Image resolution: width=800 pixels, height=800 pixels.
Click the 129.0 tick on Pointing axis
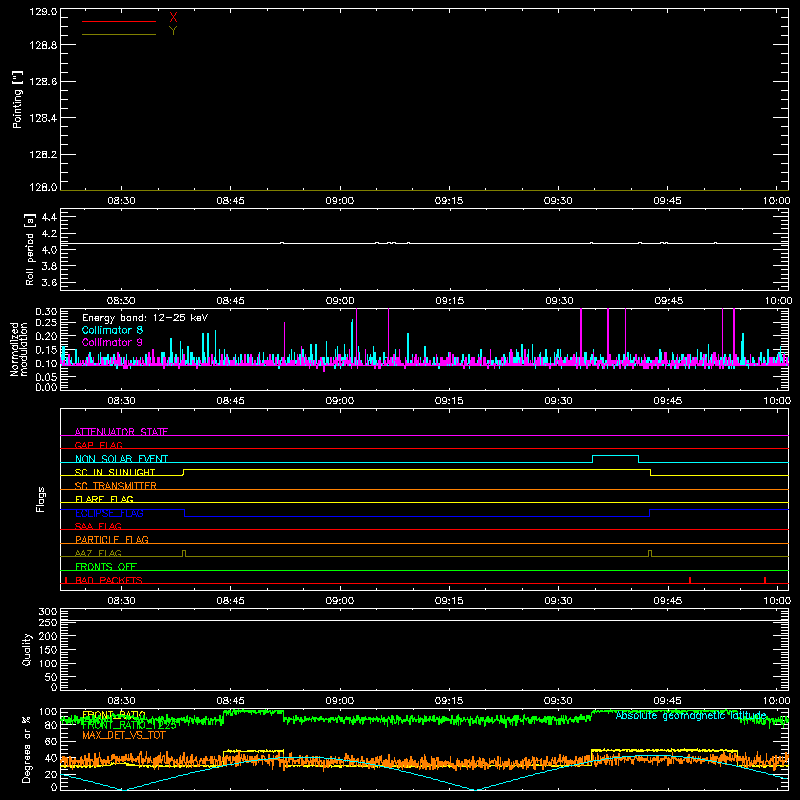pyautogui.click(x=43, y=11)
